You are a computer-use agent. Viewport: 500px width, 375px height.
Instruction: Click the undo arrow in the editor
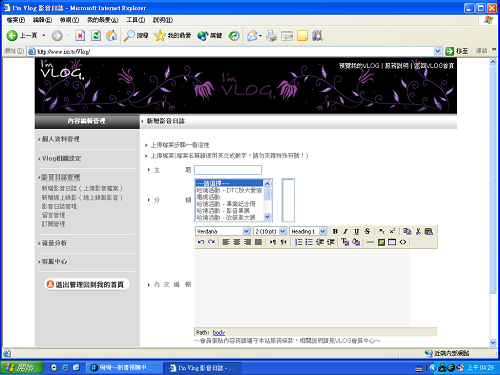coord(201,242)
